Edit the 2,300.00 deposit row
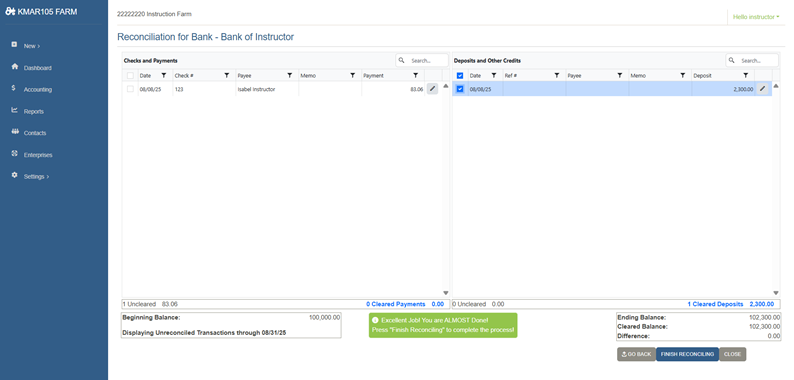The width and height of the screenshot is (794, 380). point(762,89)
